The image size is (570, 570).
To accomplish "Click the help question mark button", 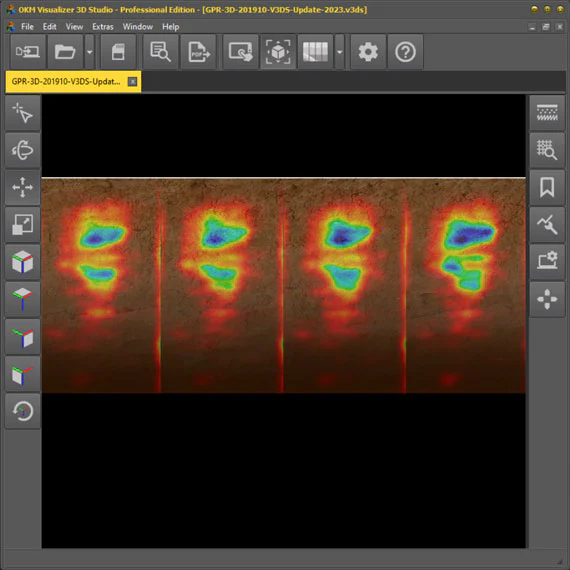I will click(405, 52).
